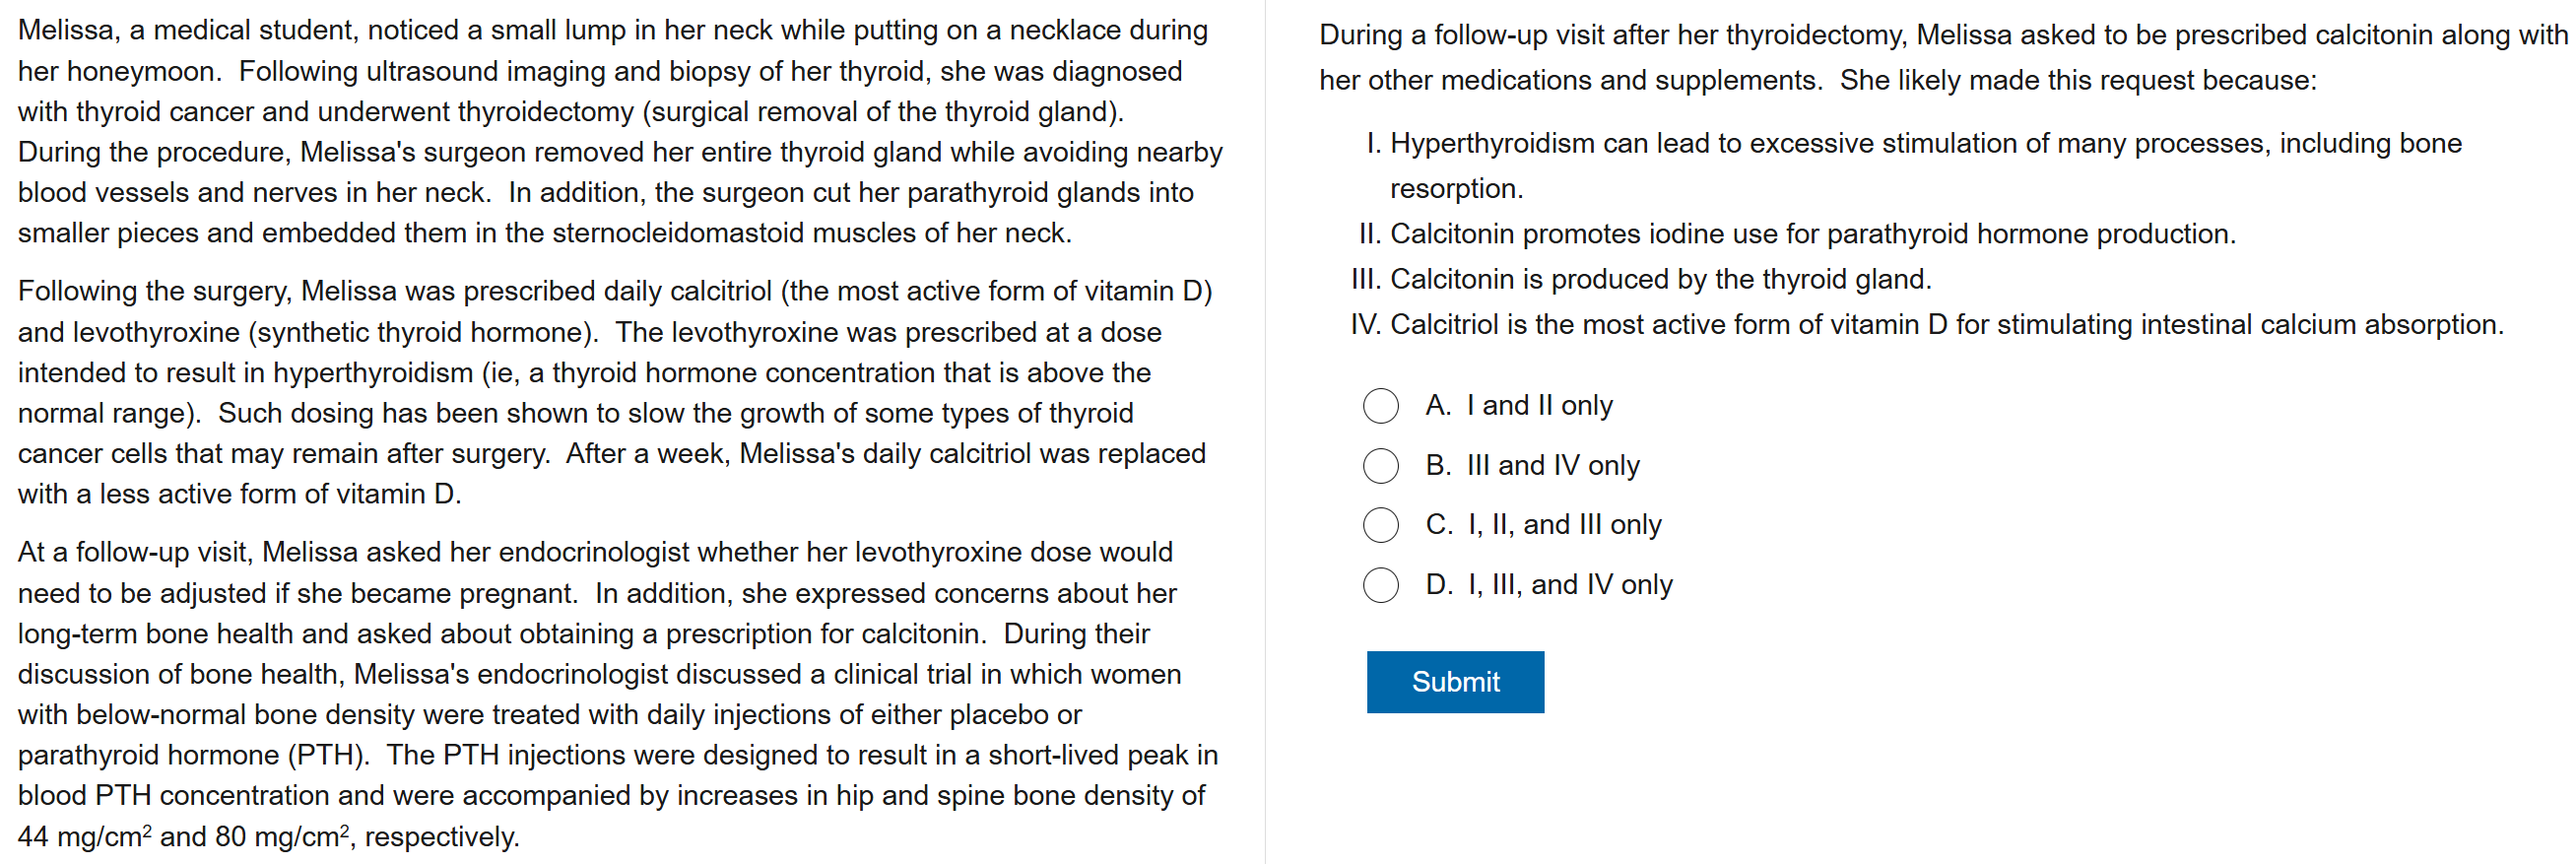The width and height of the screenshot is (2576, 864).
Task: Click answer text 'III and IV only'
Action: pyautogui.click(x=1552, y=466)
